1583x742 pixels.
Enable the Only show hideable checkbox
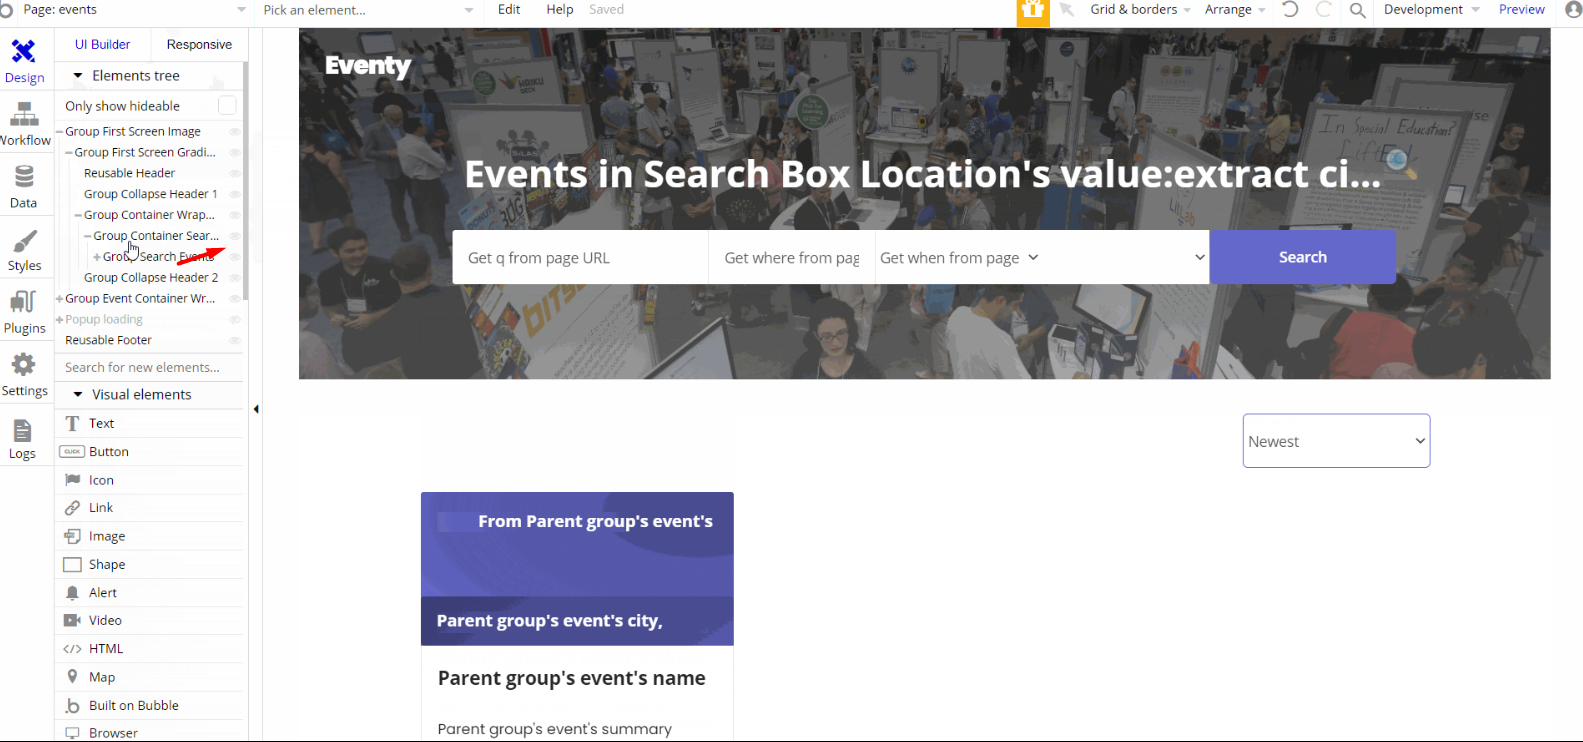point(227,105)
